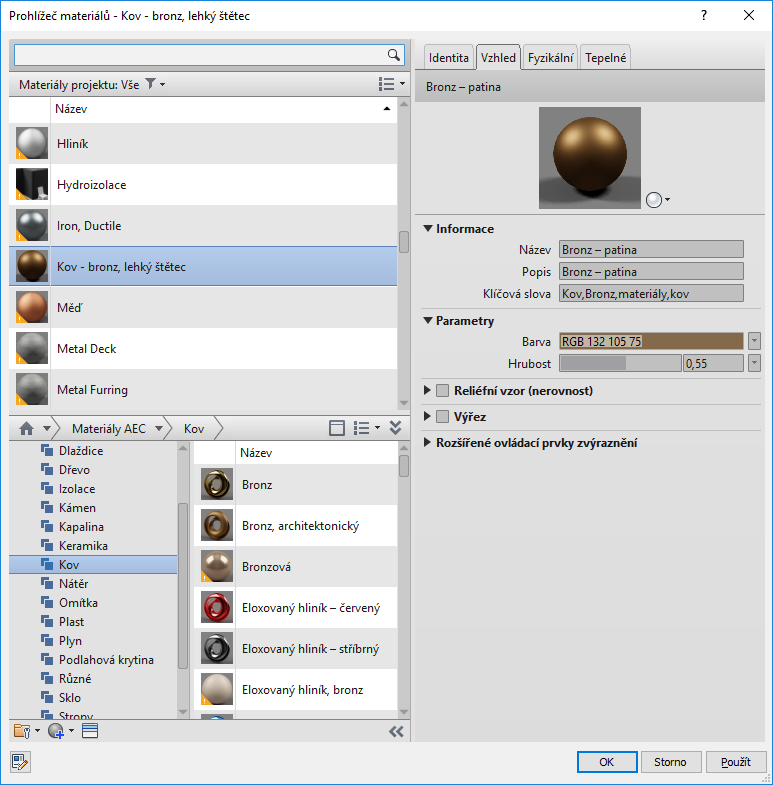Collapse the Parametry section
Screen dimensions: 773x785
428,320
